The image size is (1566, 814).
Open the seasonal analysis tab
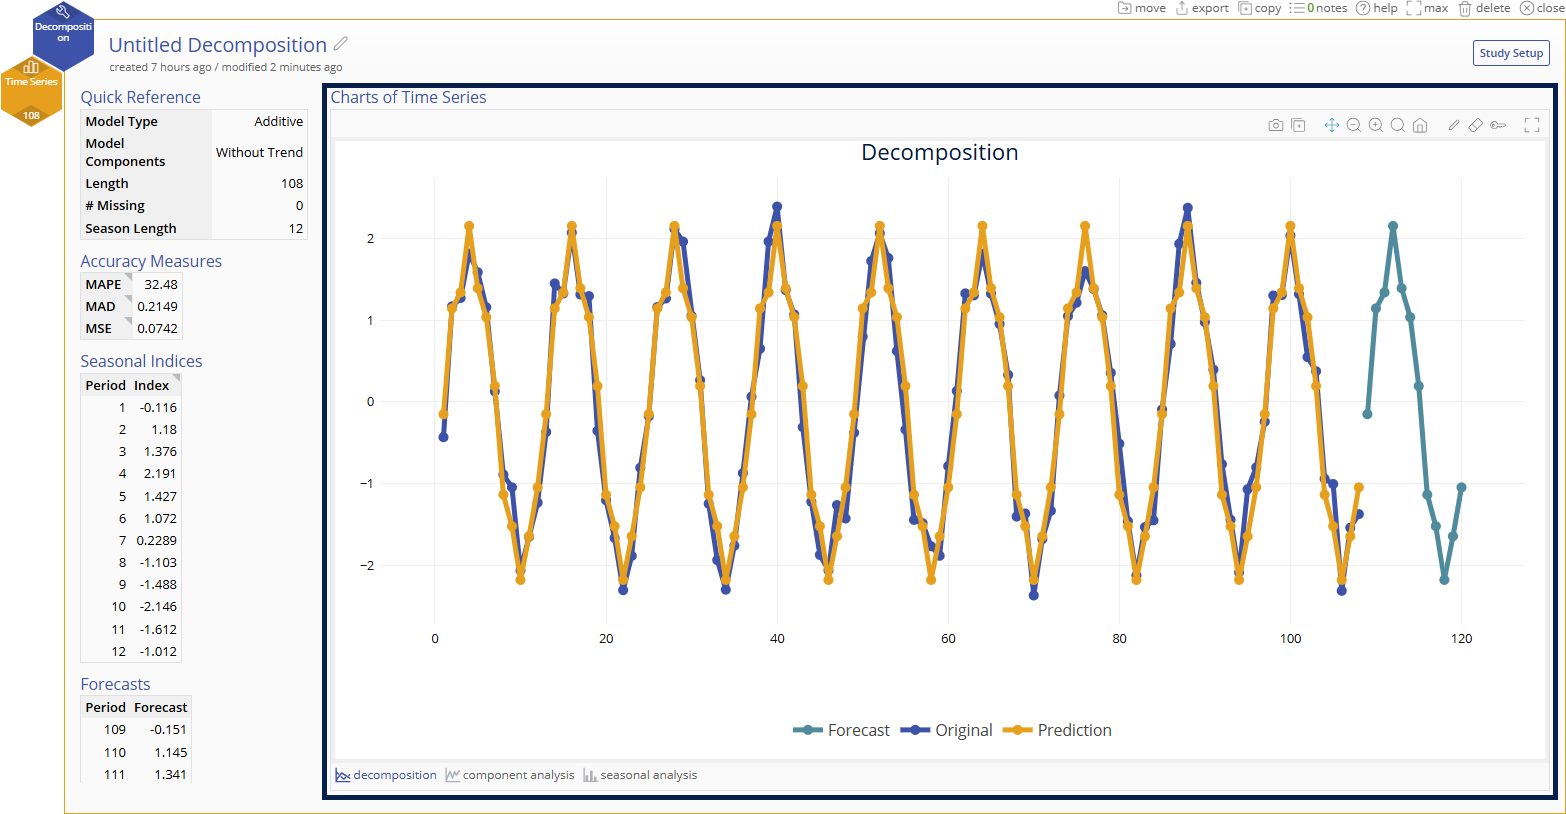click(x=640, y=775)
